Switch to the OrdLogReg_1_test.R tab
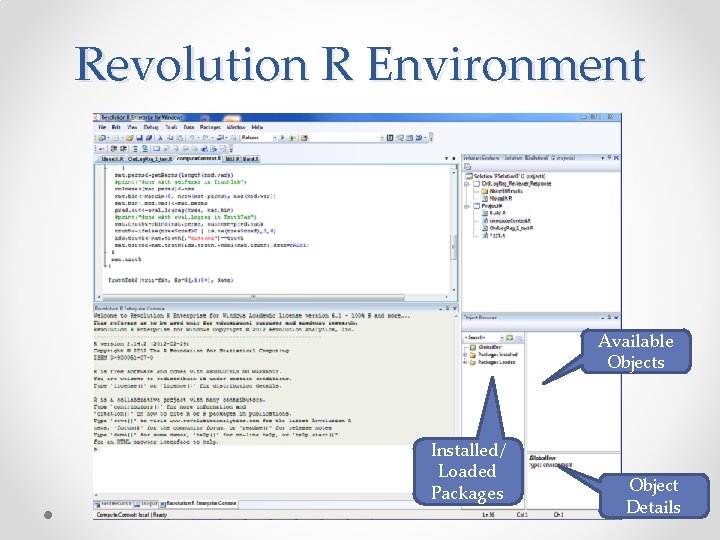The width and height of the screenshot is (720, 540). (151, 159)
